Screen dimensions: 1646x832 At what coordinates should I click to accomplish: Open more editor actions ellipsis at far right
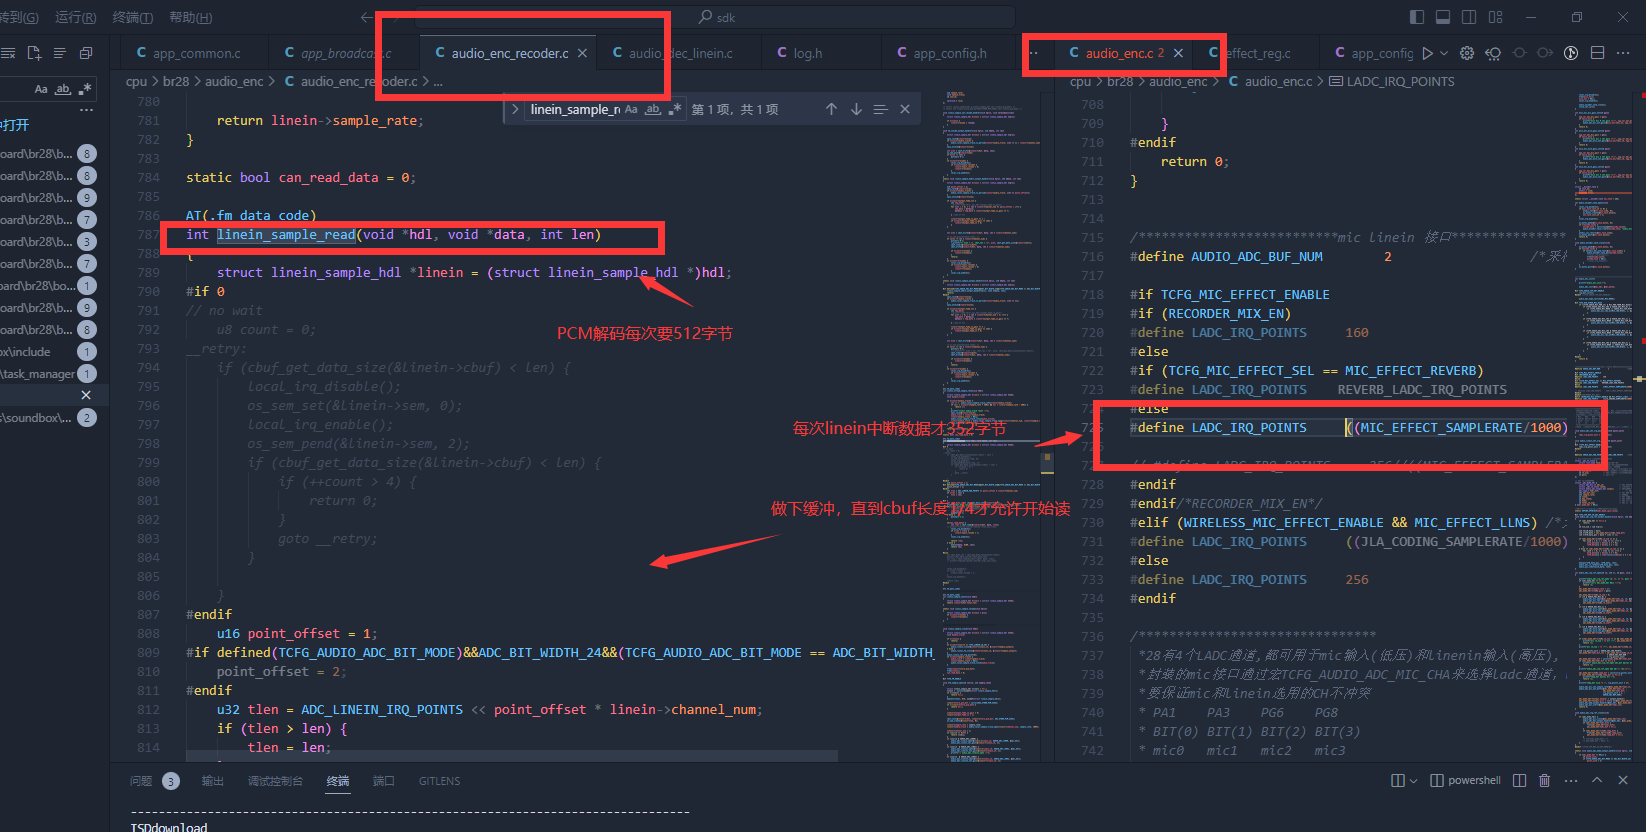1624,53
